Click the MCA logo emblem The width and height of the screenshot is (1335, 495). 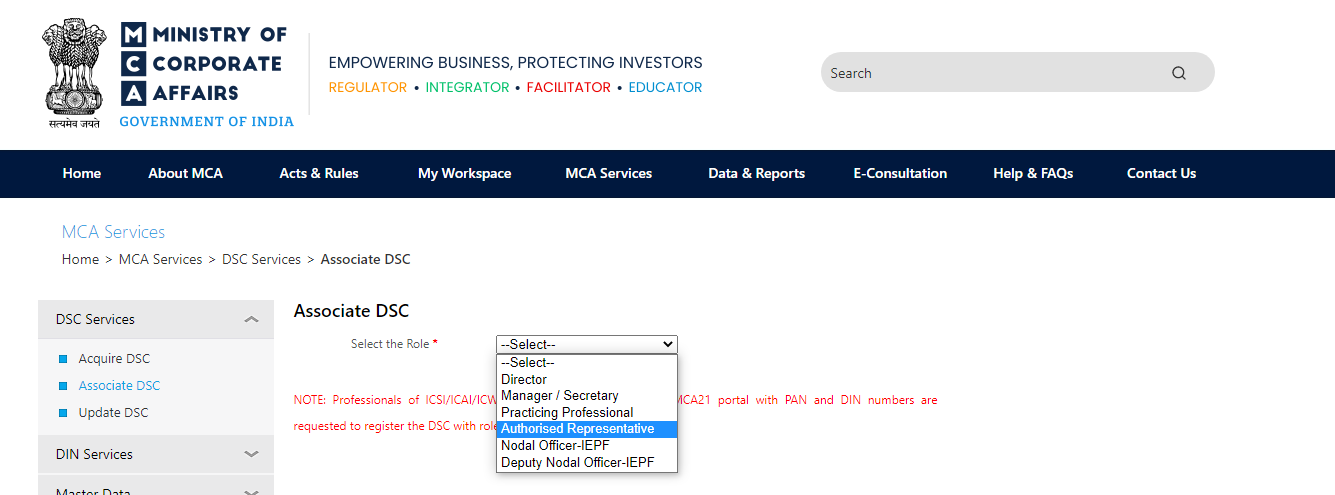click(74, 75)
